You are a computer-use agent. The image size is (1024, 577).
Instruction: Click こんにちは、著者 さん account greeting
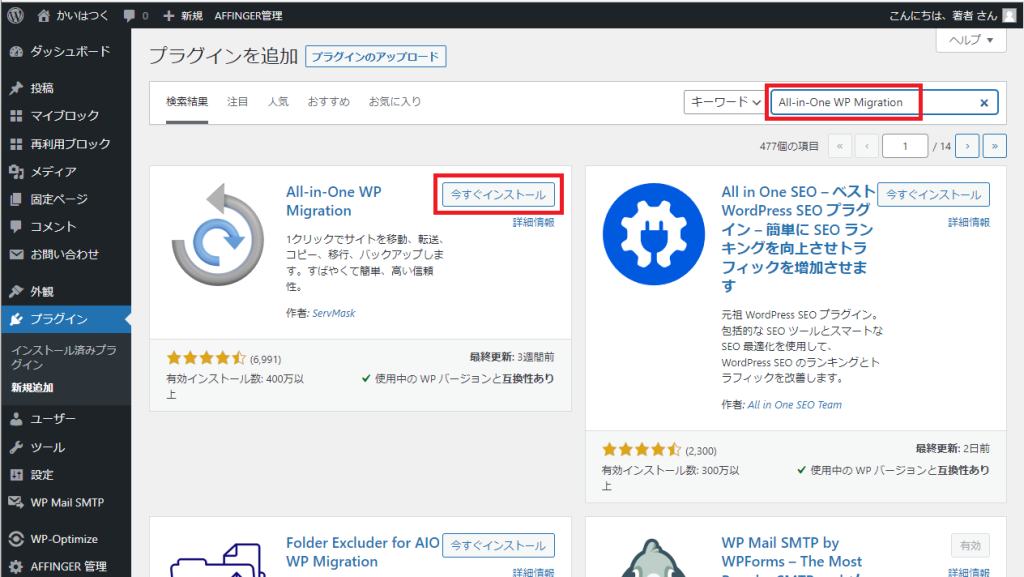pyautogui.click(x=943, y=16)
